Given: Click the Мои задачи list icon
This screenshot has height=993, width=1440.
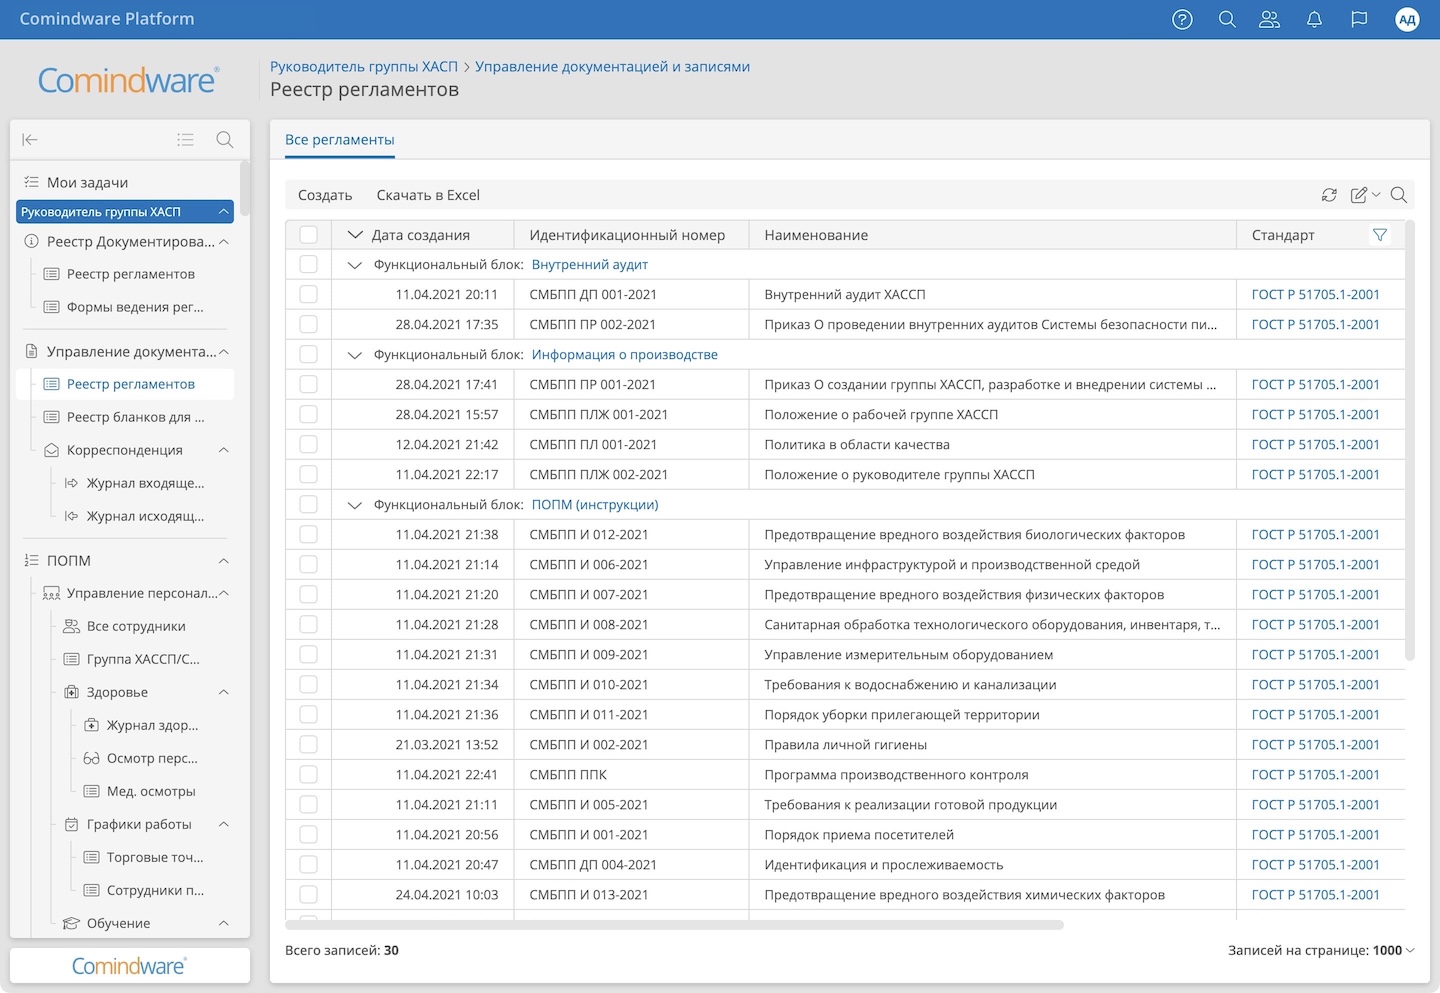Looking at the screenshot, I should [x=31, y=182].
